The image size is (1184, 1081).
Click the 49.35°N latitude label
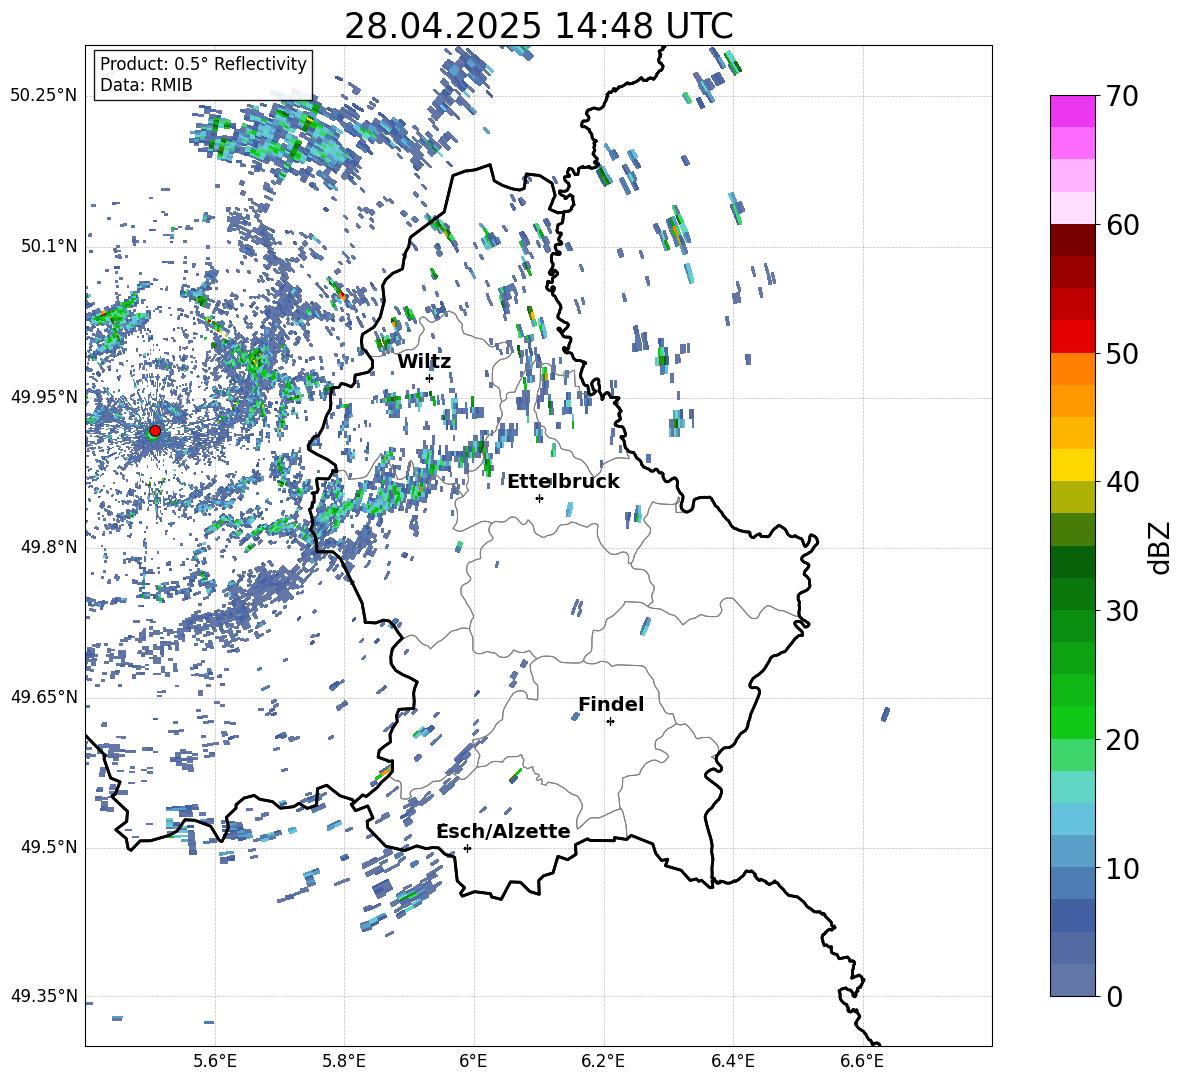coord(44,996)
